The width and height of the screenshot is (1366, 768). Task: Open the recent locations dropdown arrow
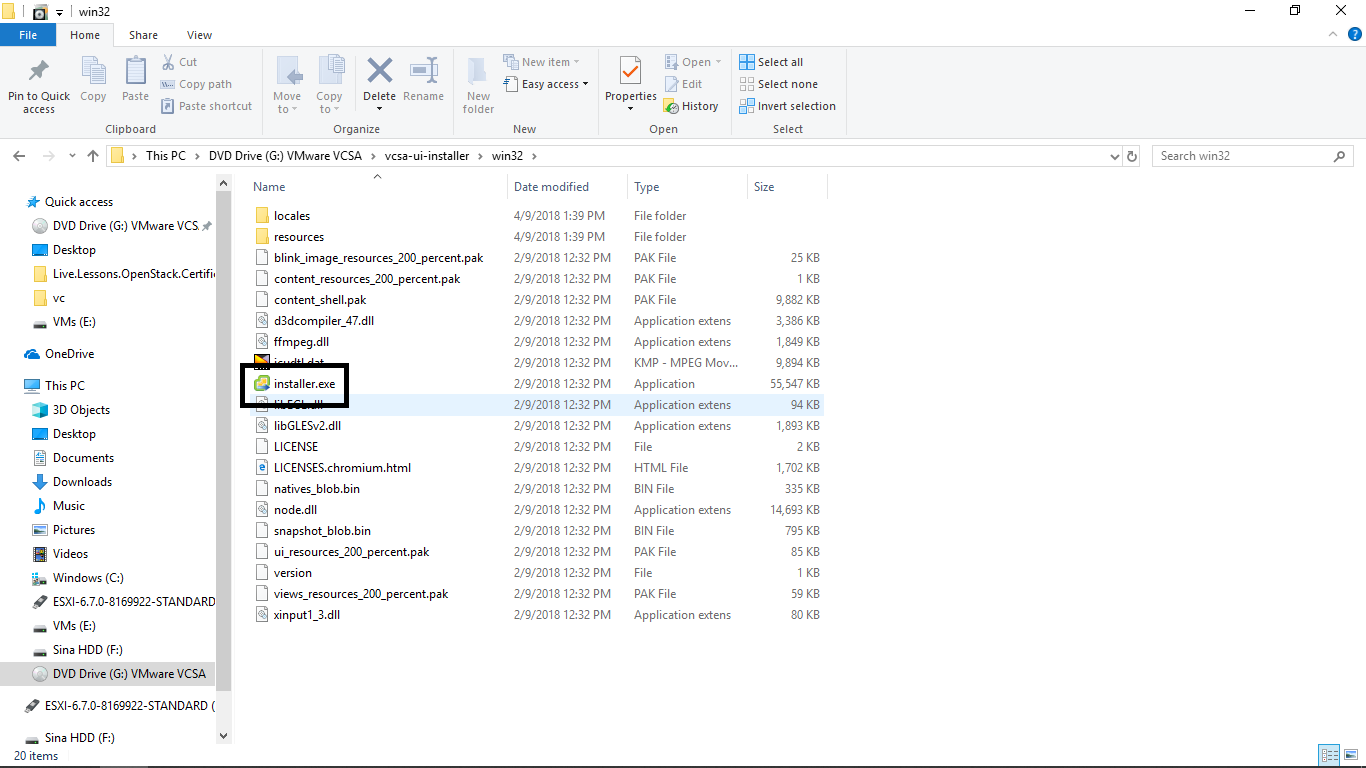click(71, 157)
